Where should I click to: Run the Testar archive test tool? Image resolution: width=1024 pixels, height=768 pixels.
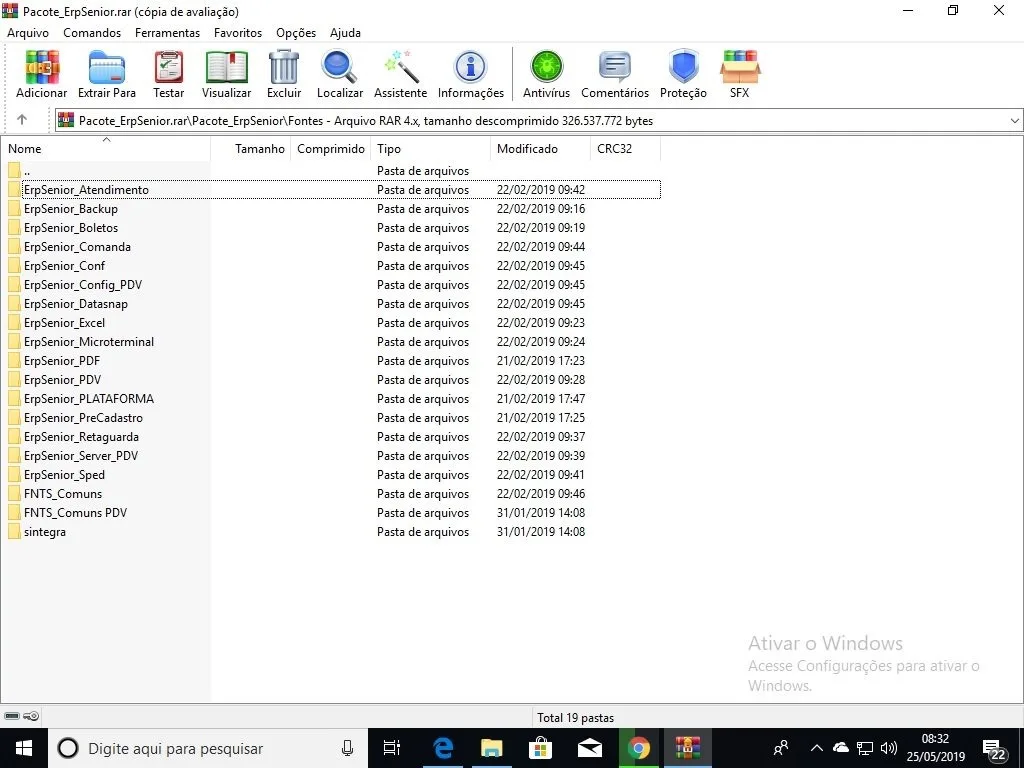tap(168, 74)
